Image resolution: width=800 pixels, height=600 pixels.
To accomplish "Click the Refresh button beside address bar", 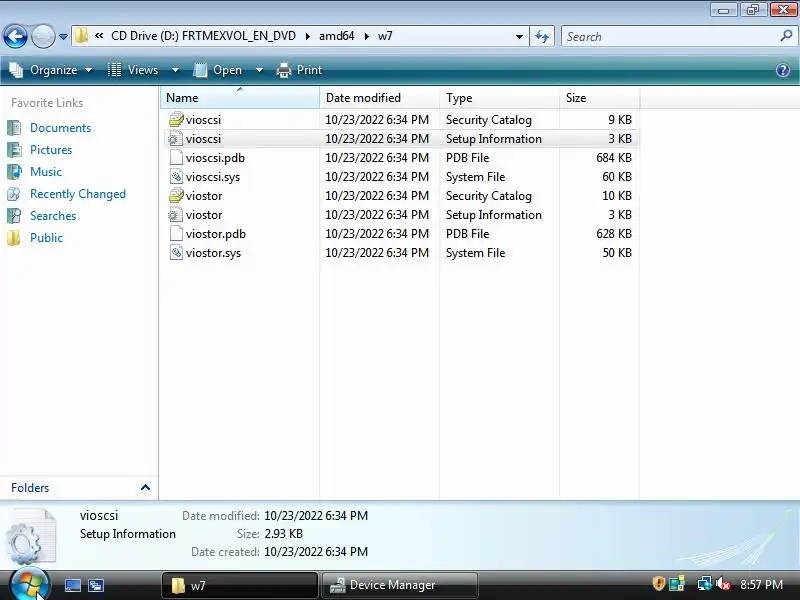I will [x=542, y=36].
